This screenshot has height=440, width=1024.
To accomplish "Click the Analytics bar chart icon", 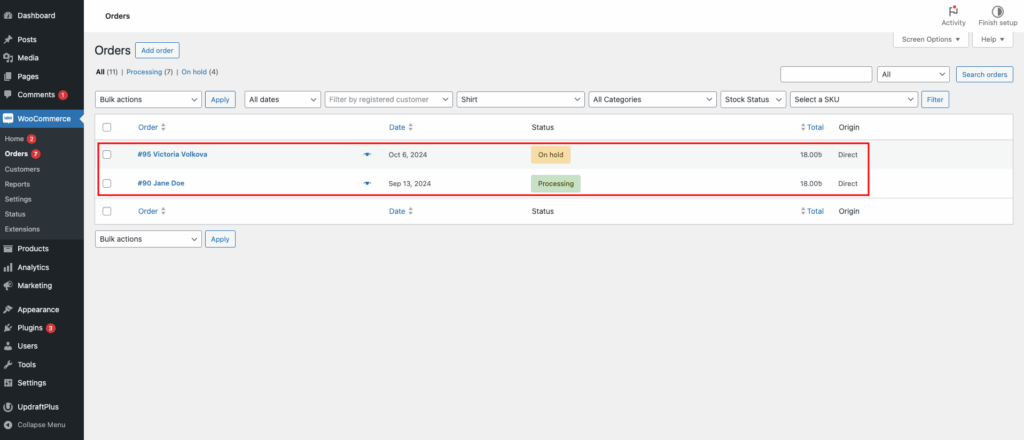I will [x=8, y=267].
